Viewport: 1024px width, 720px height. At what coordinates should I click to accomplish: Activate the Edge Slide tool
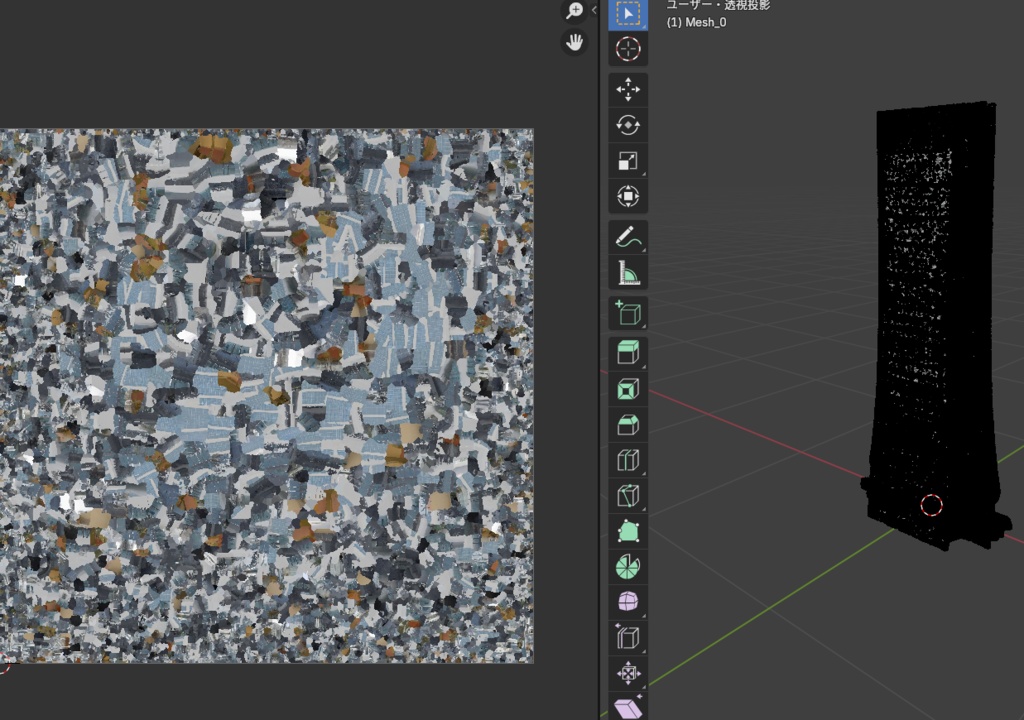tap(628, 637)
